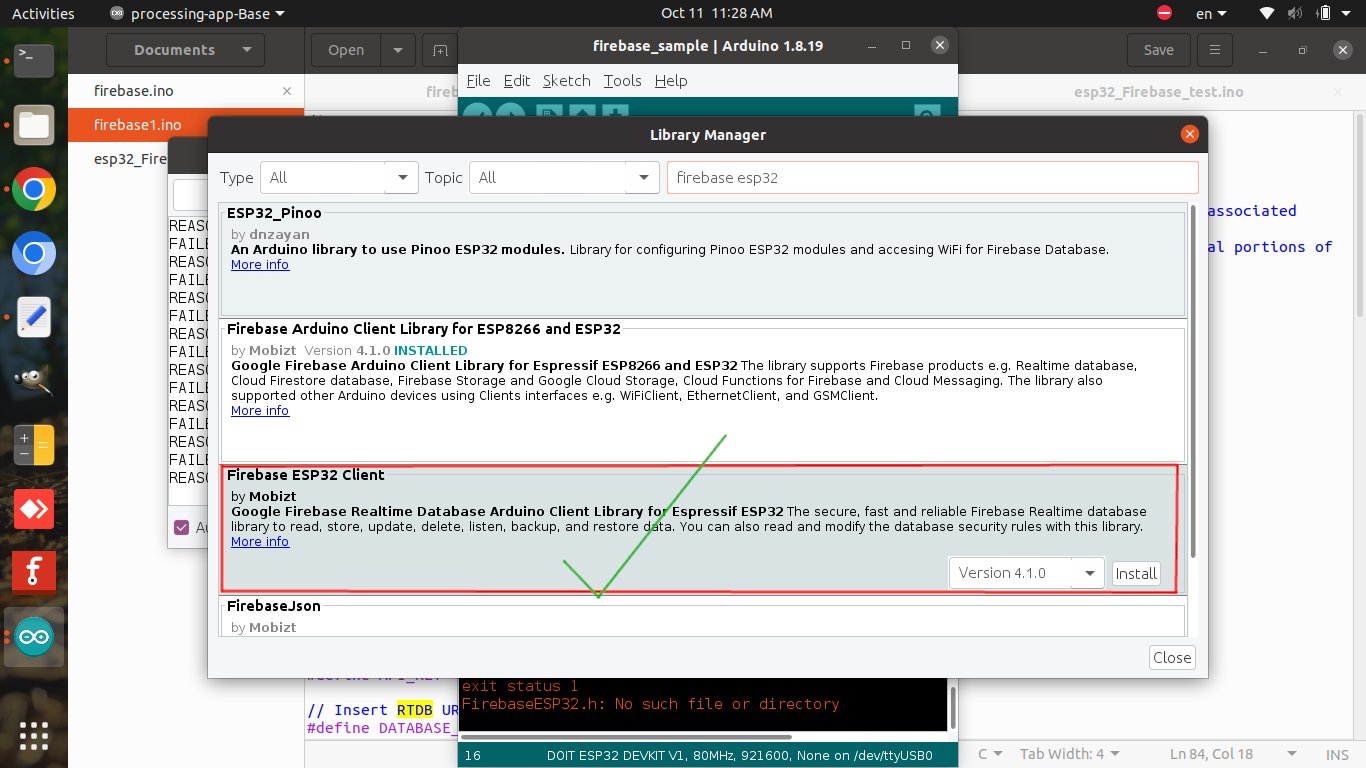1366x768 pixels.
Task: Open the Arduino Sketch menu
Action: (x=566, y=81)
